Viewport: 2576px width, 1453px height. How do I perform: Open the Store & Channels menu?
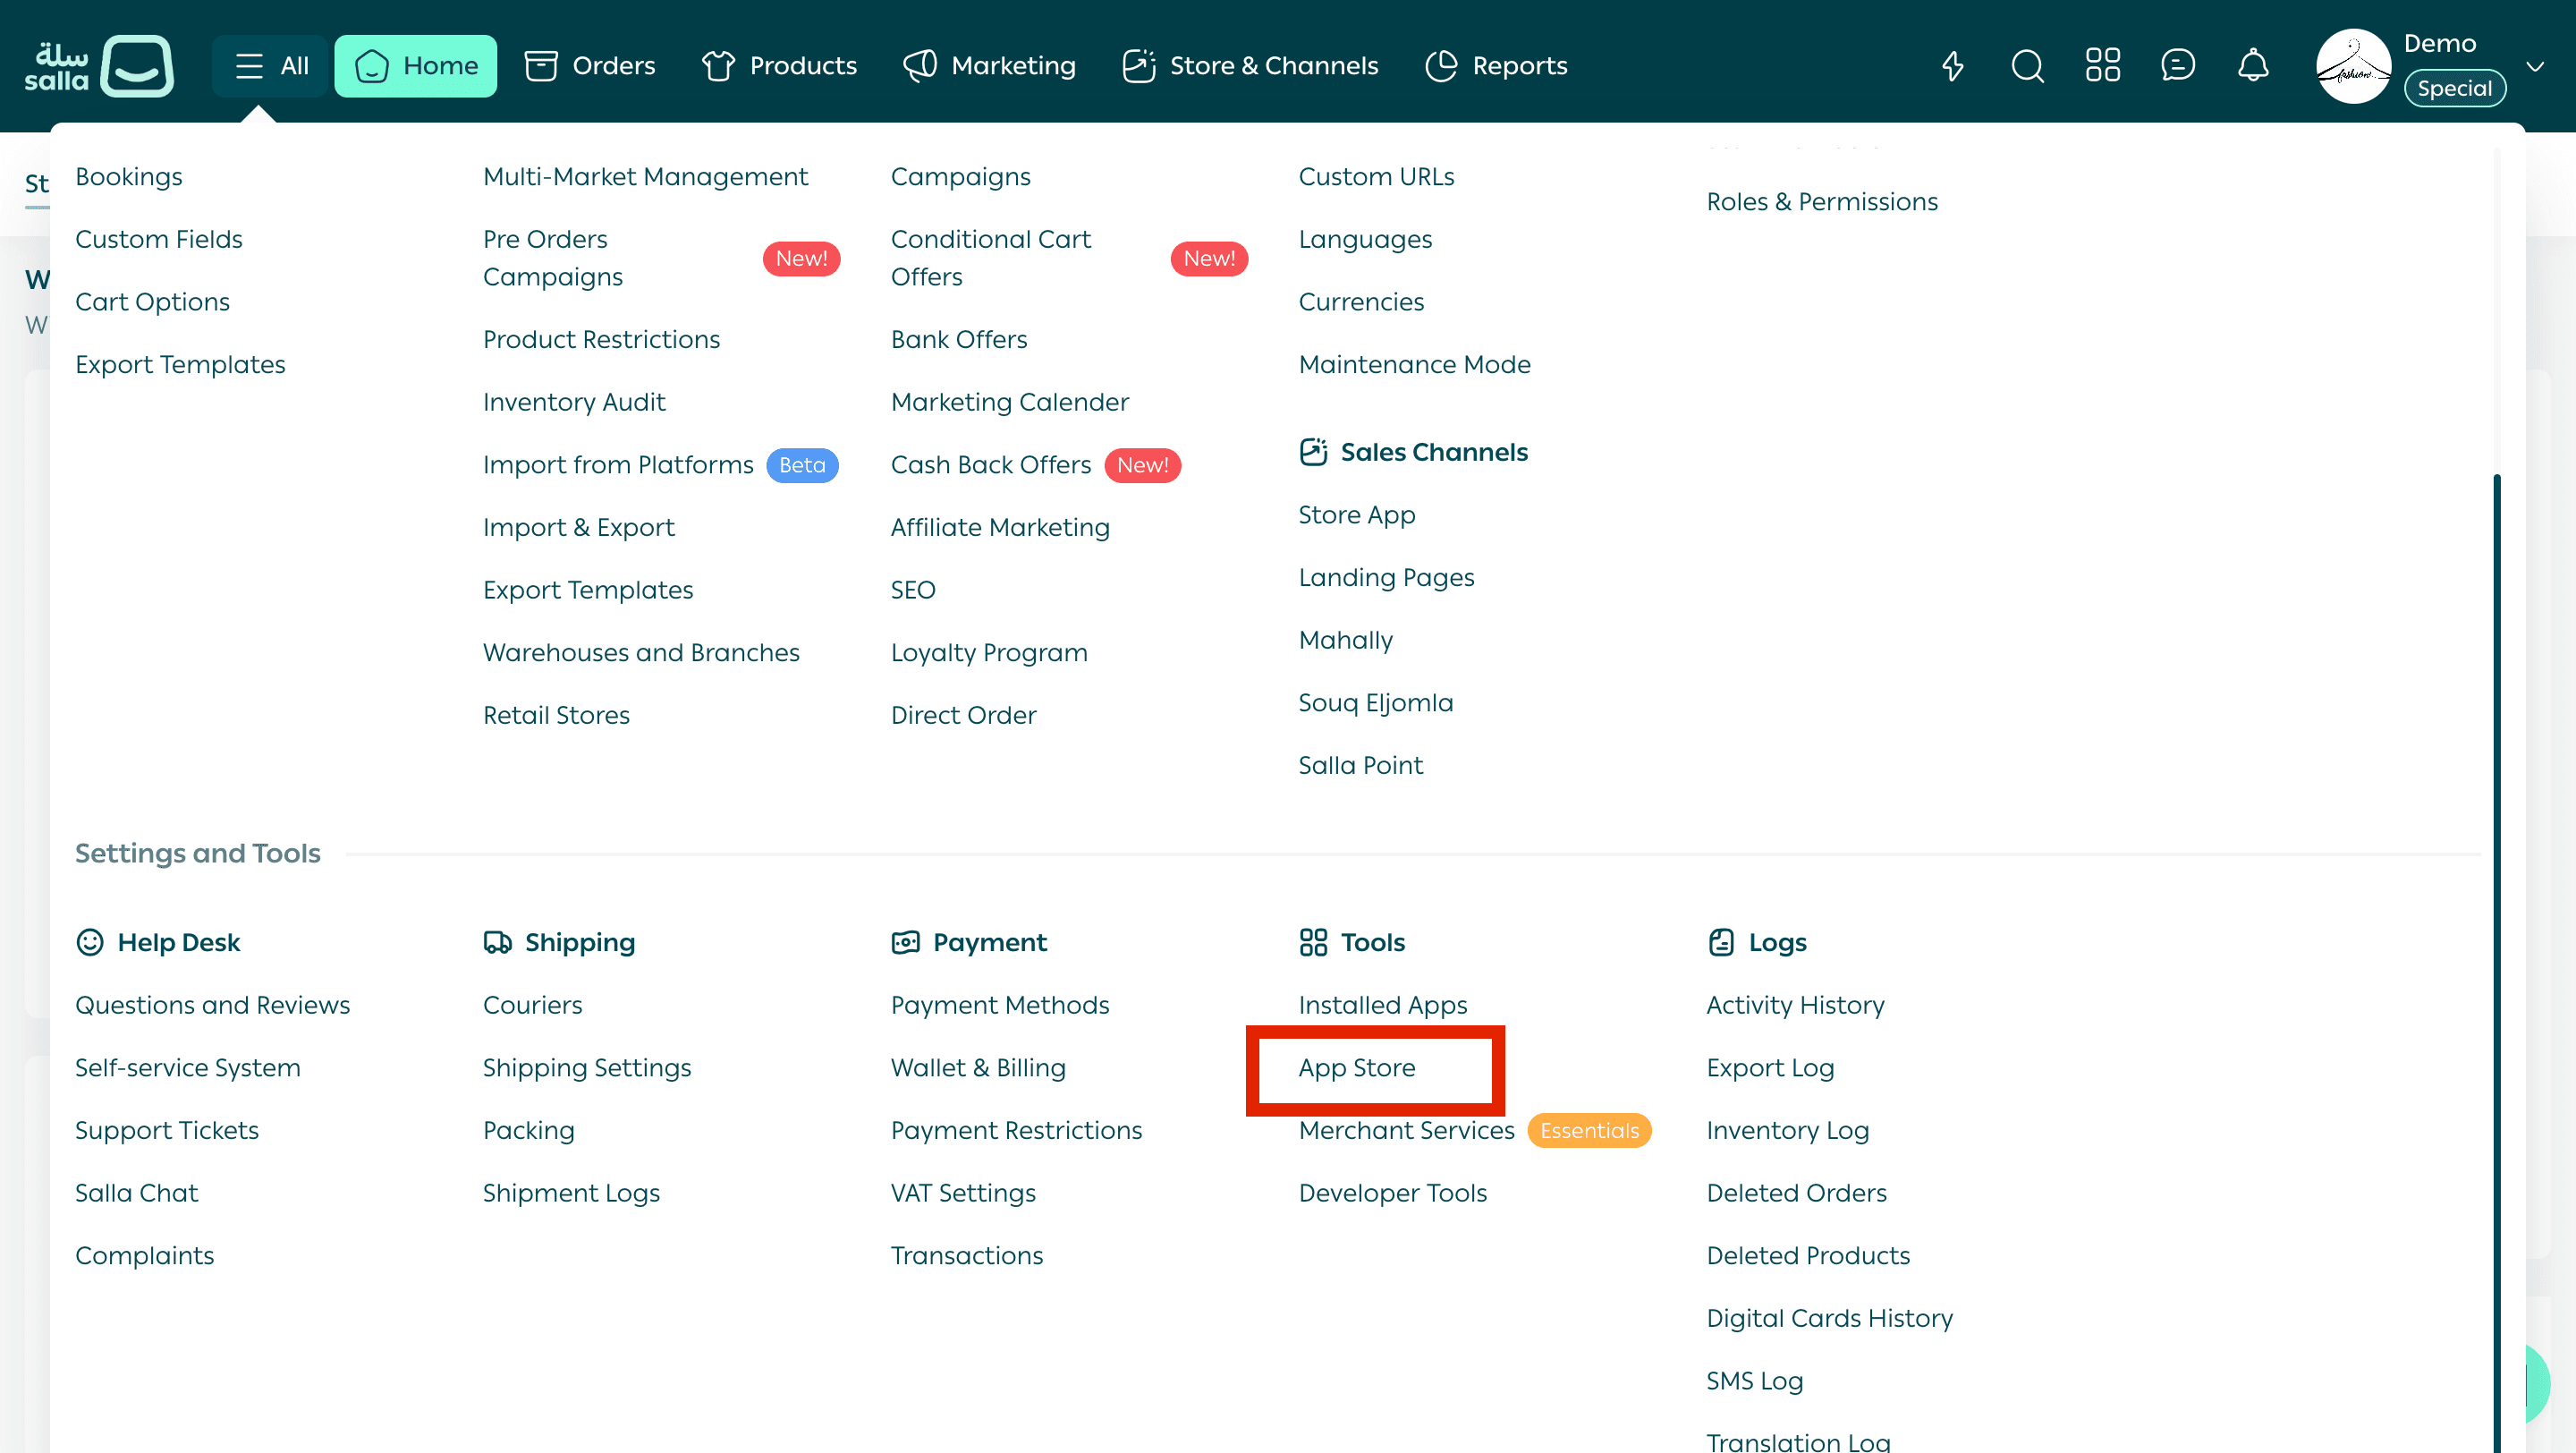pyautogui.click(x=1250, y=66)
